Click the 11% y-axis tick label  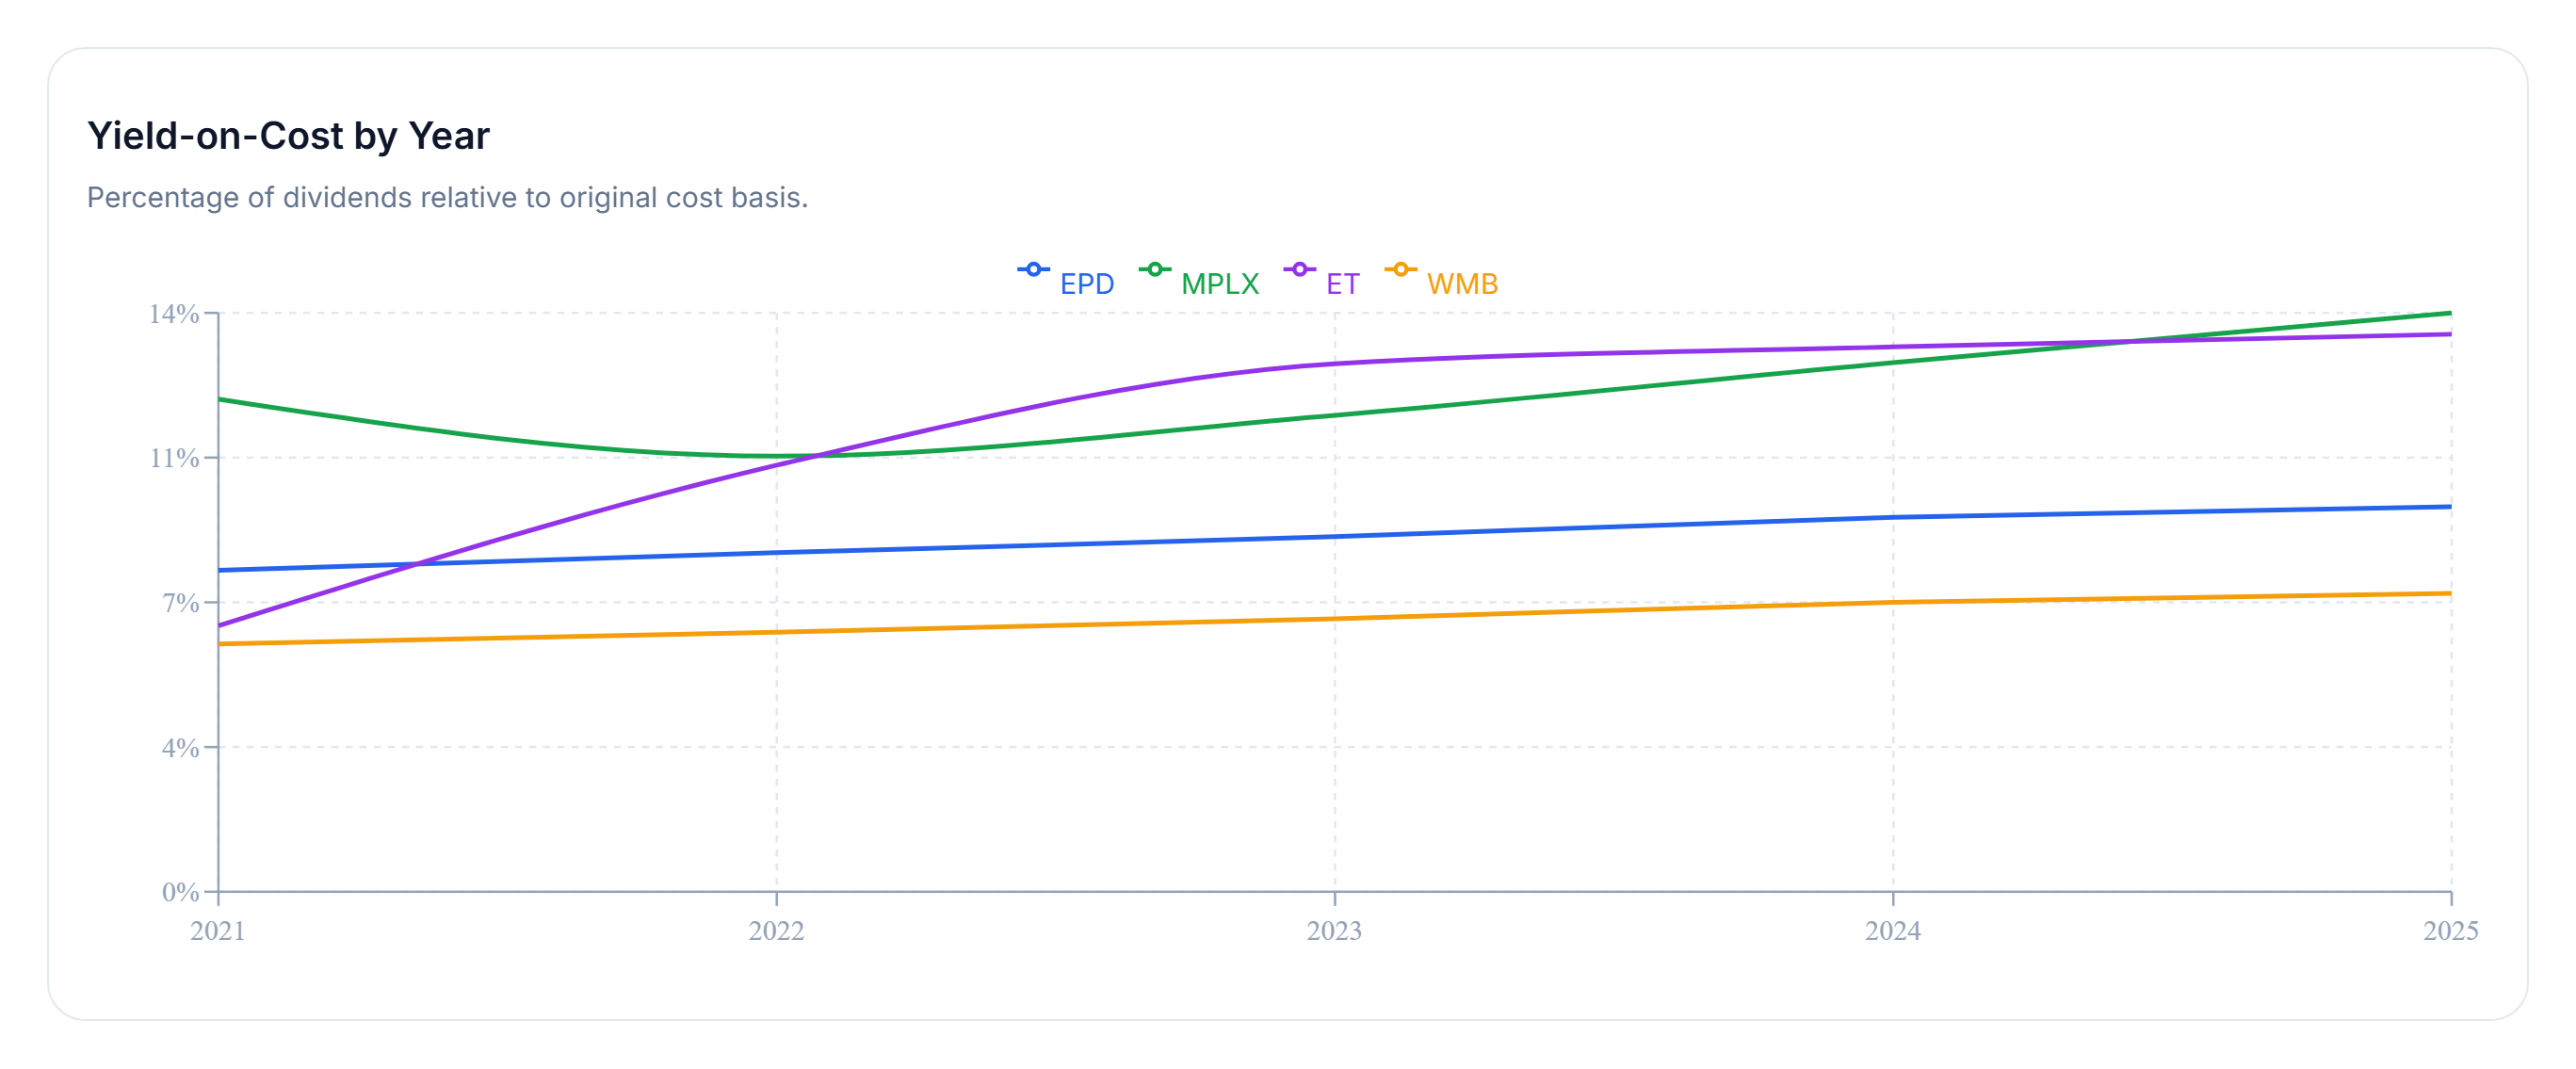[174, 458]
